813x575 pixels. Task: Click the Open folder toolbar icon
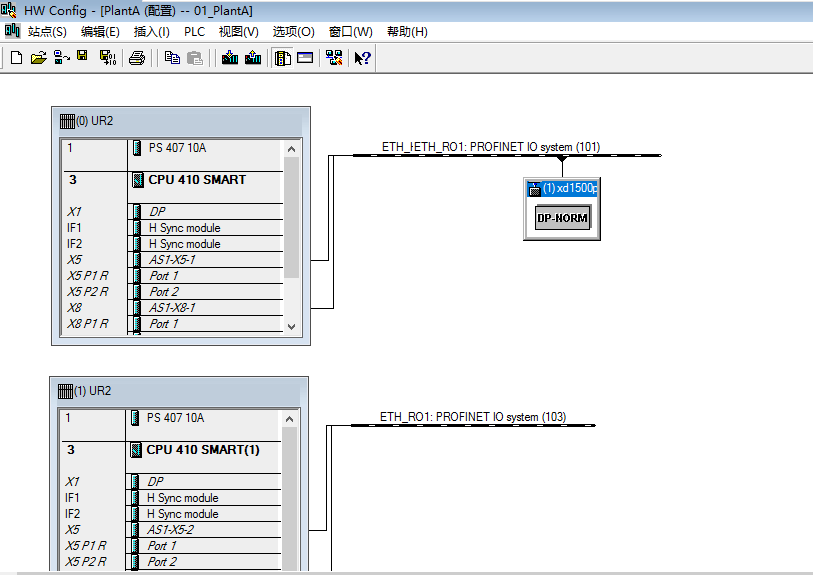[x=38, y=58]
